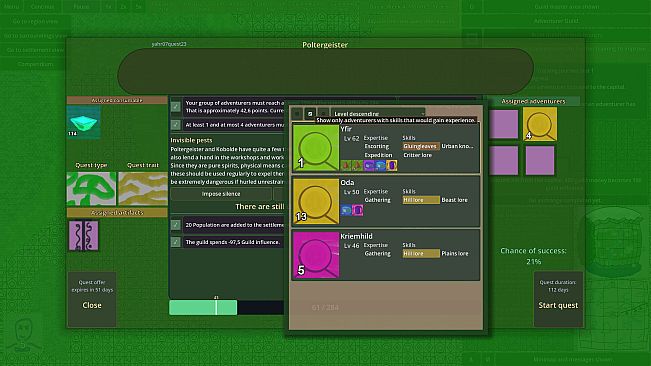Toggle the skills-gain-experience filter checkbox
This screenshot has width=651, height=366.
[310, 113]
